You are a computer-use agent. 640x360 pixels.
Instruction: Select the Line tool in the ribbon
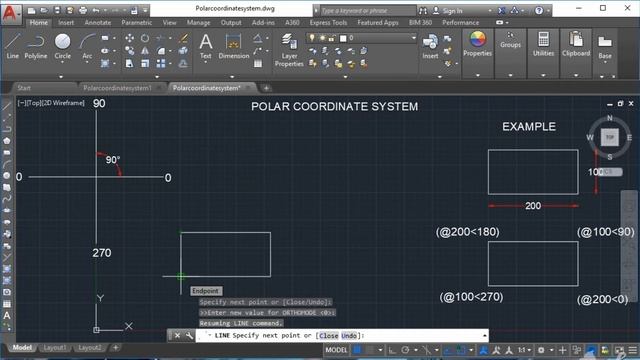(x=12, y=47)
